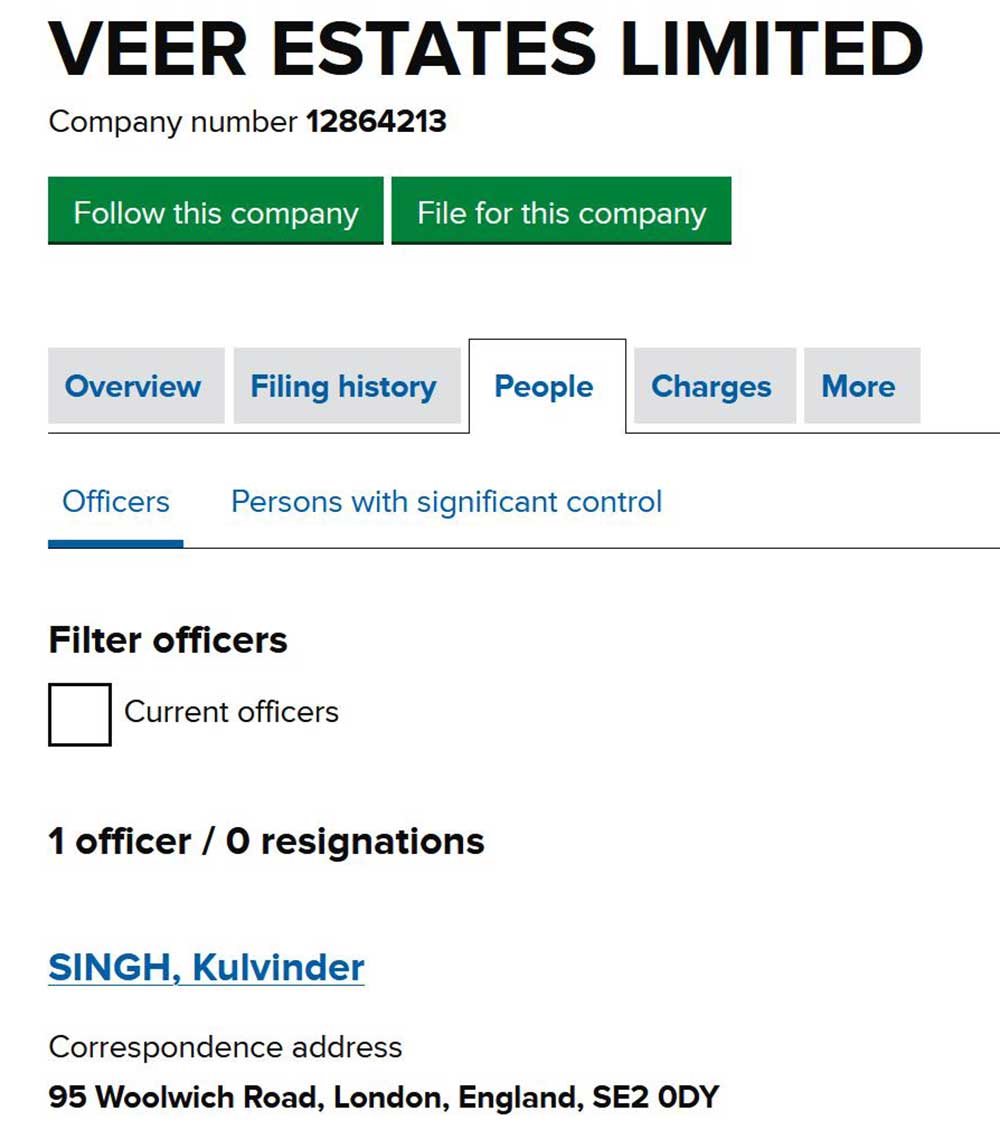Viewport: 1000px width, 1130px height.
Task: Click the VEER ESTATES LIMITED heading
Action: (x=485, y=50)
